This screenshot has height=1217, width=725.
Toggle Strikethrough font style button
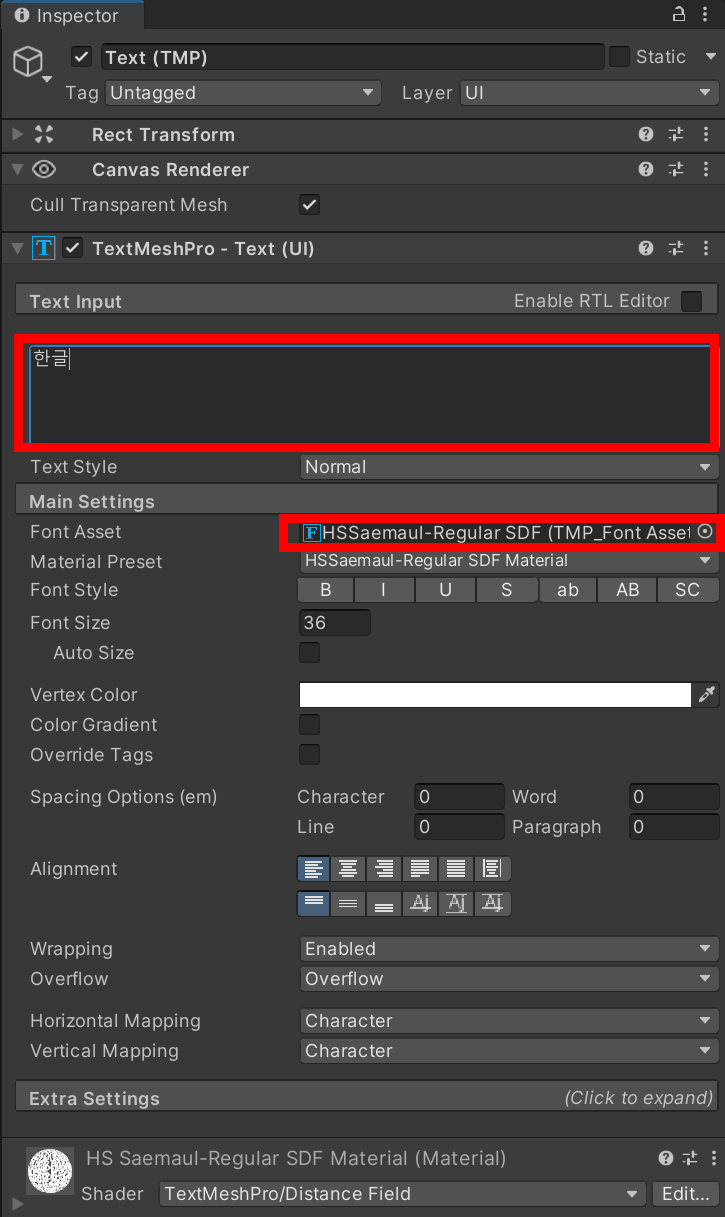506,590
